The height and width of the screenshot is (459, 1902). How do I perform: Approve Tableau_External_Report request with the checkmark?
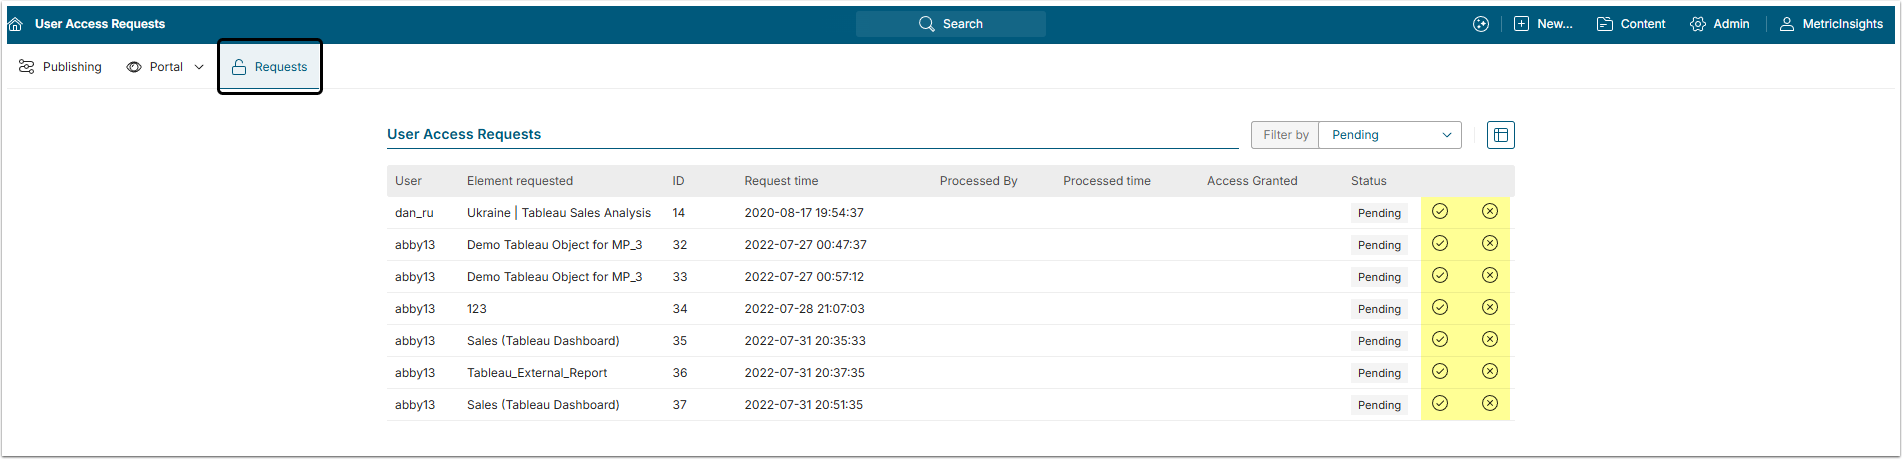point(1440,371)
